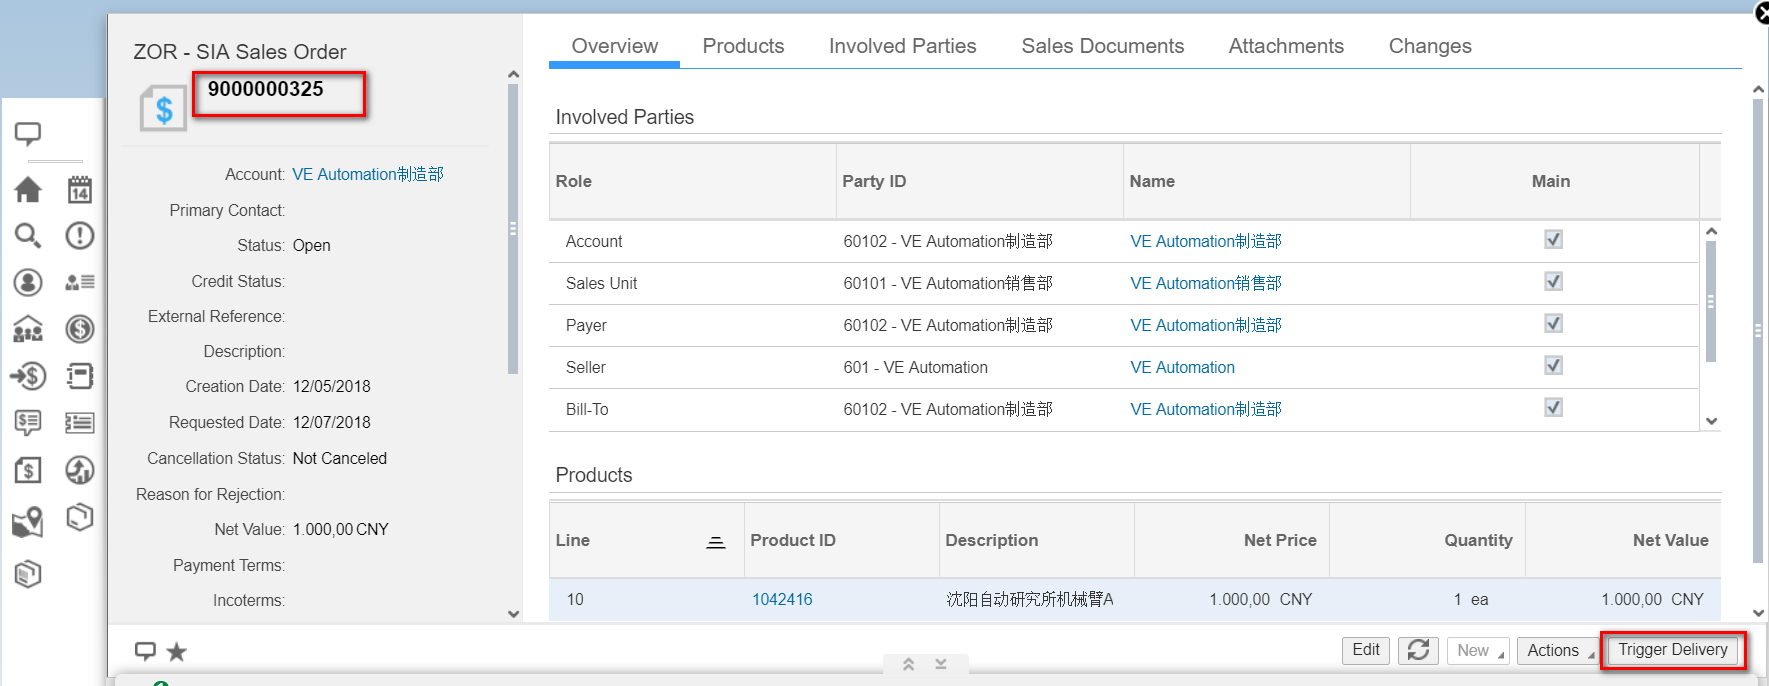The image size is (1769, 686).
Task: Open the house with people icon
Action: (x=28, y=329)
